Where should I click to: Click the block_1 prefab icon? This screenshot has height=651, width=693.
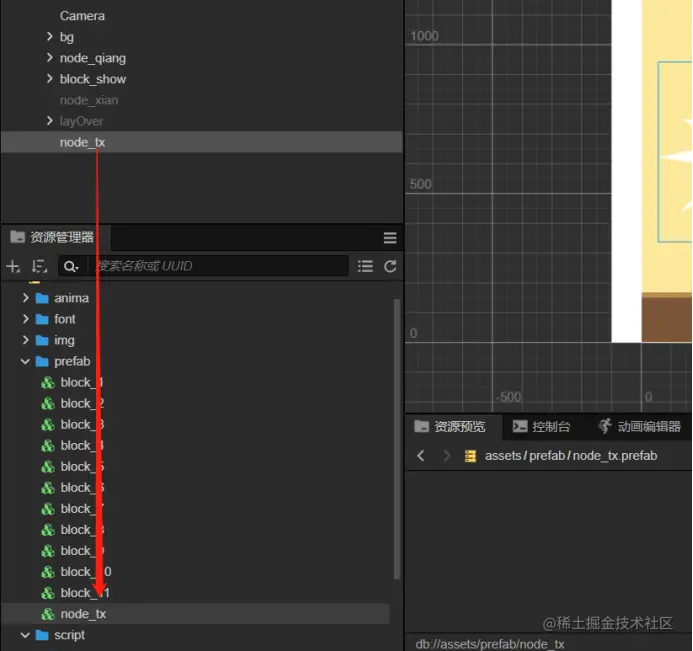coord(48,382)
